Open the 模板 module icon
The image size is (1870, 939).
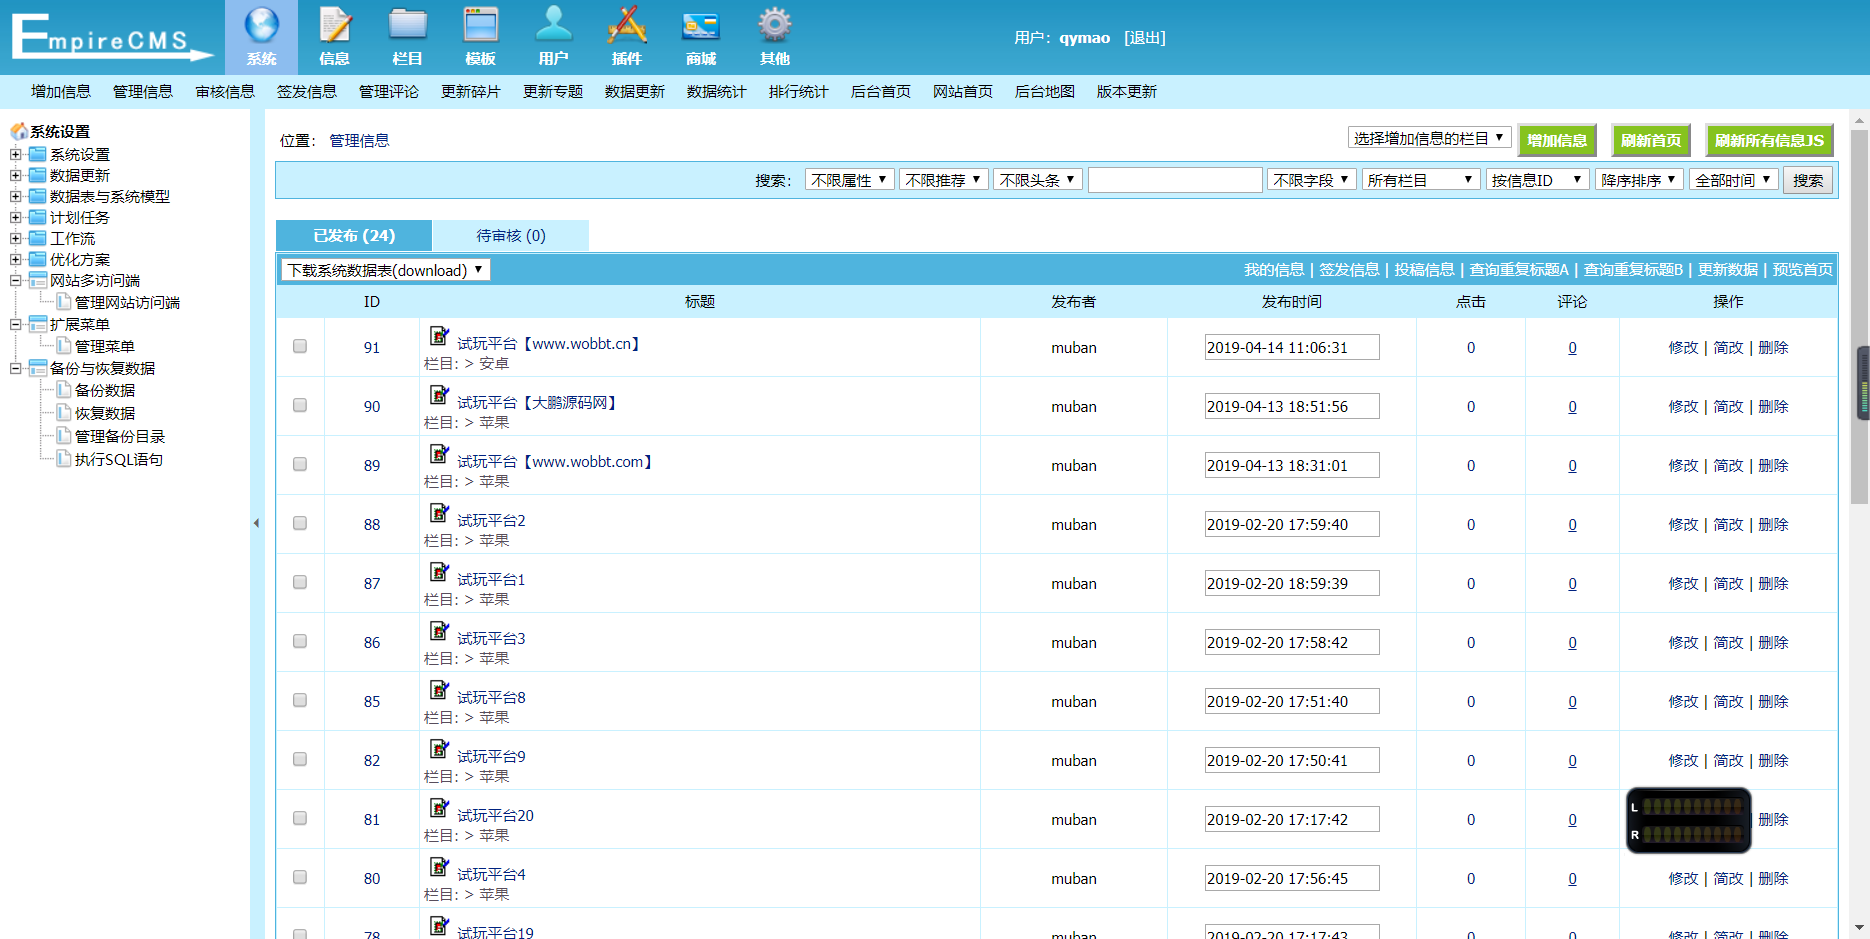coord(480,35)
